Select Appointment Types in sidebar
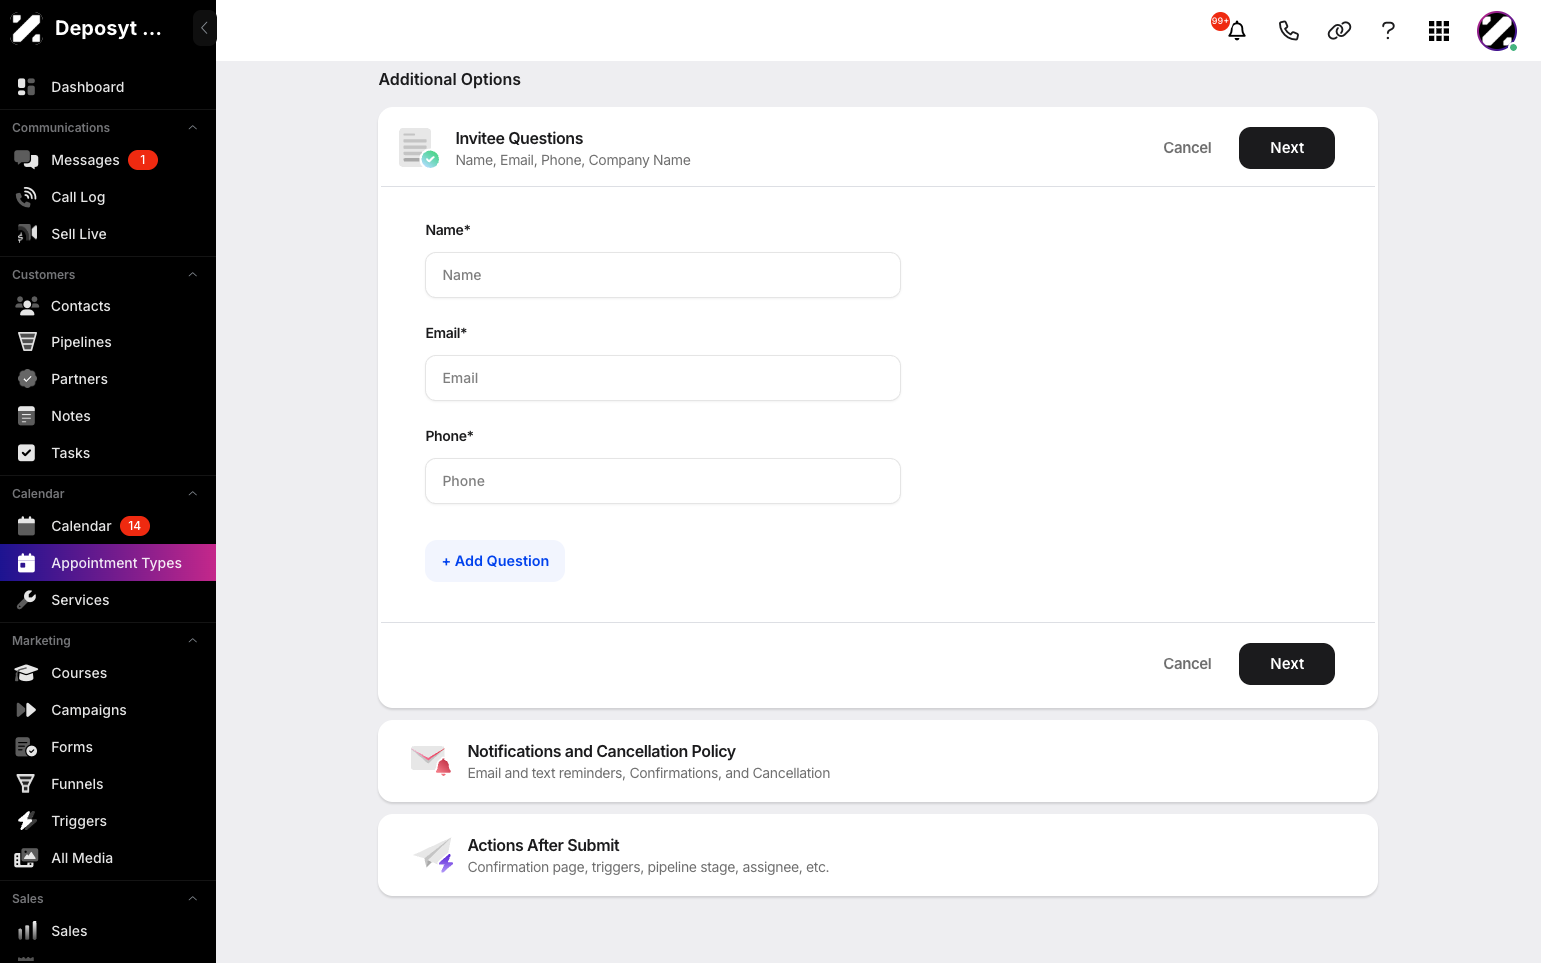This screenshot has width=1541, height=963. click(108, 563)
